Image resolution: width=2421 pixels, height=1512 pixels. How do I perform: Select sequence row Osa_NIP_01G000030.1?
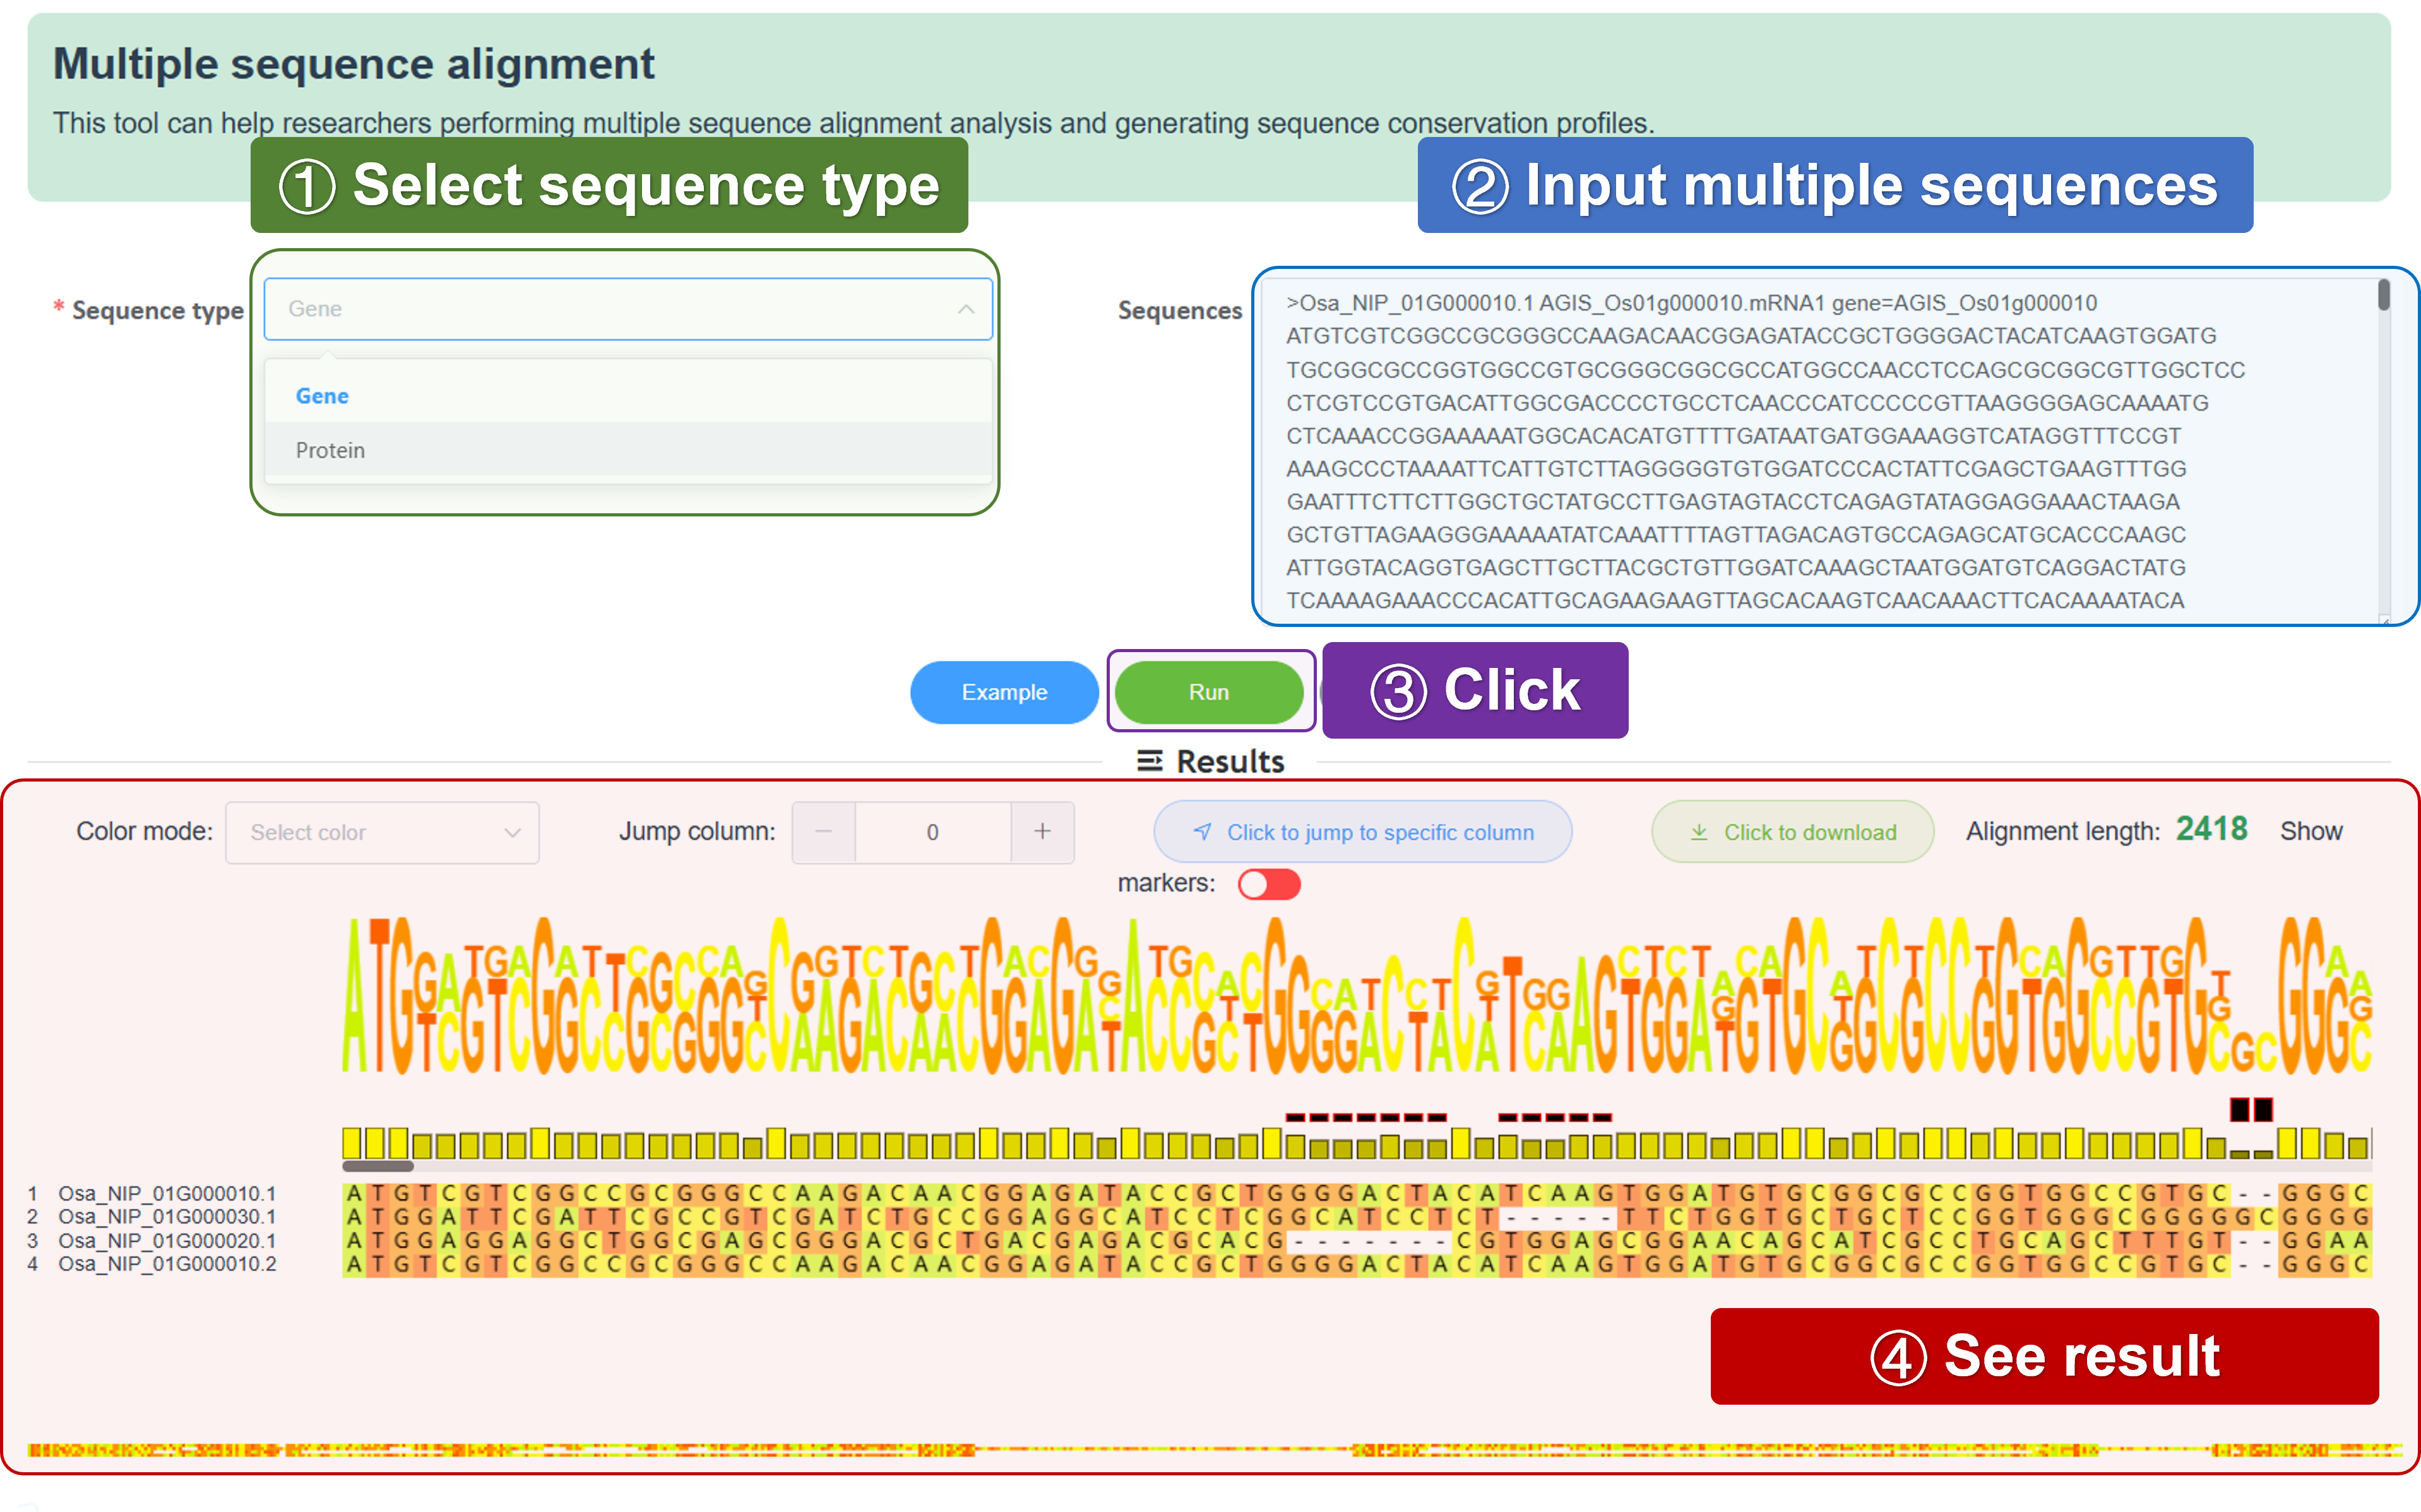(167, 1217)
